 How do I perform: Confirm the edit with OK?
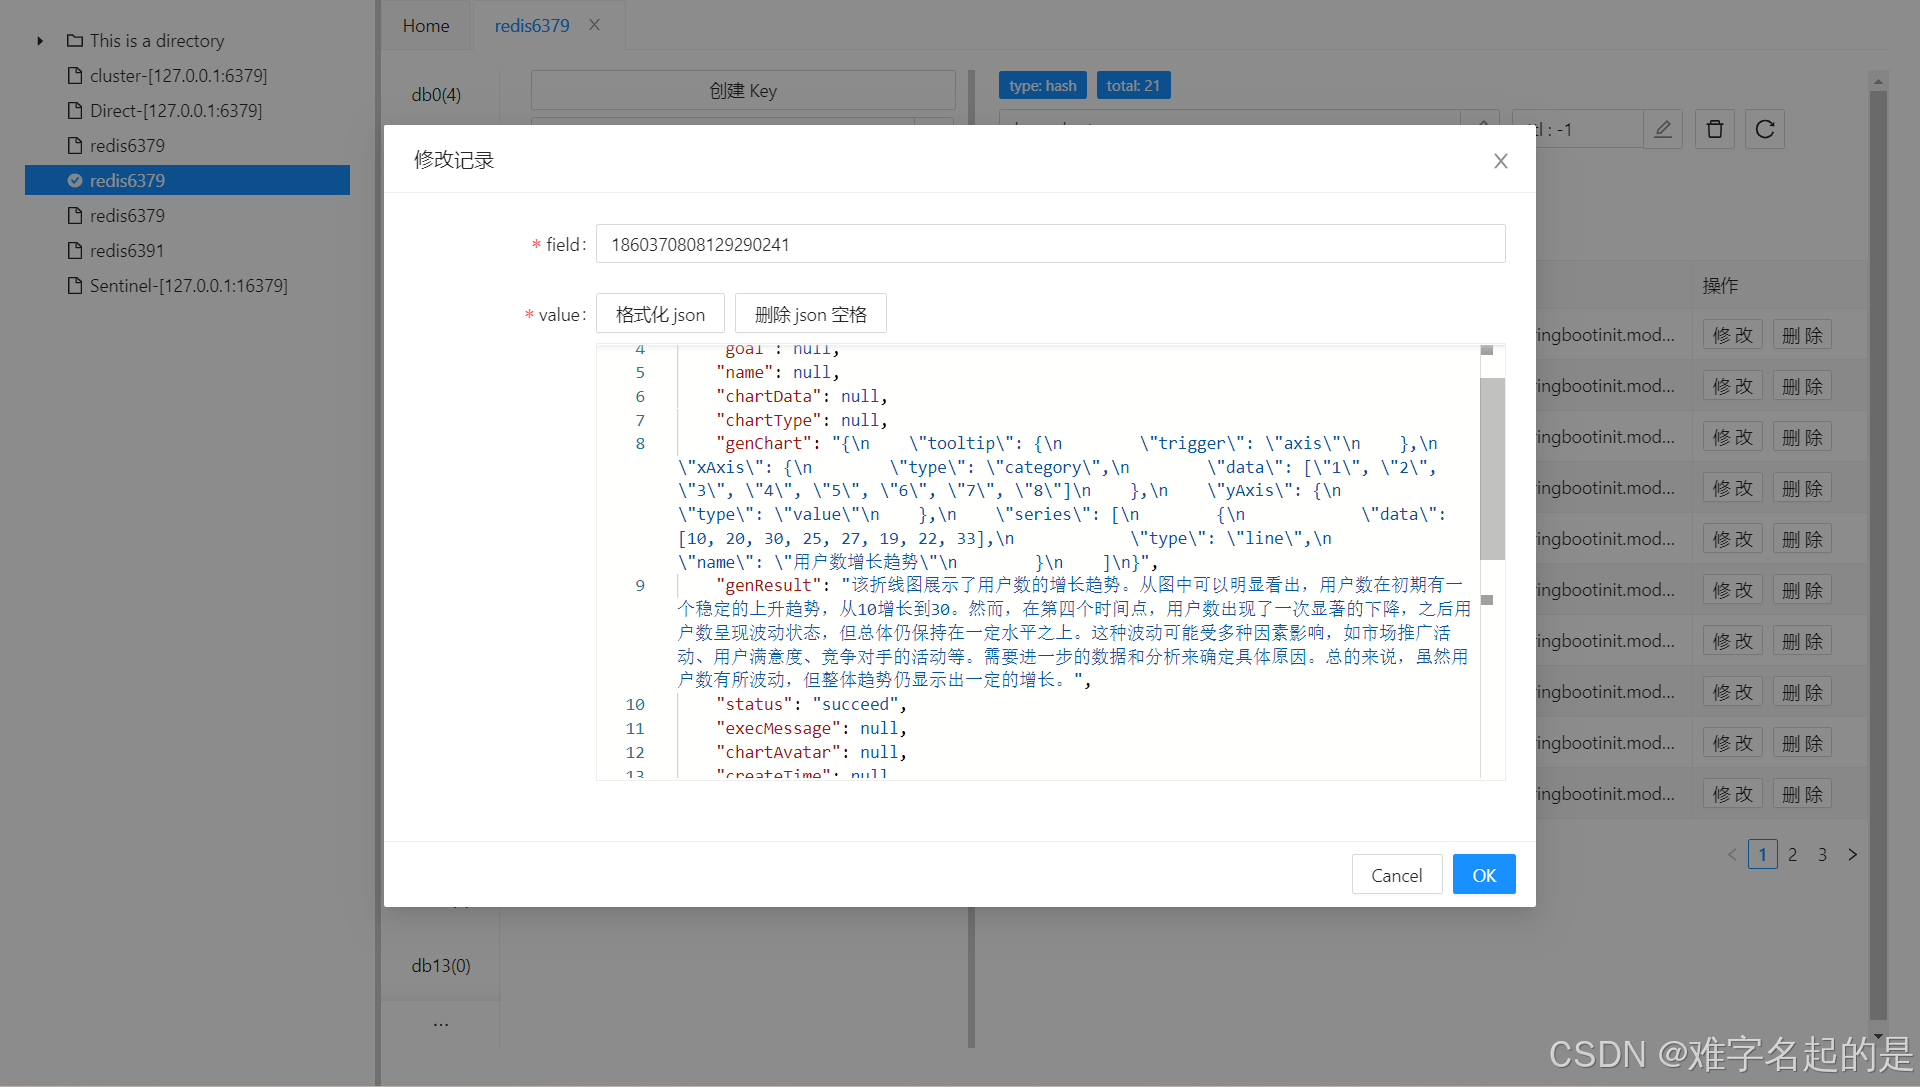[x=1483, y=875]
